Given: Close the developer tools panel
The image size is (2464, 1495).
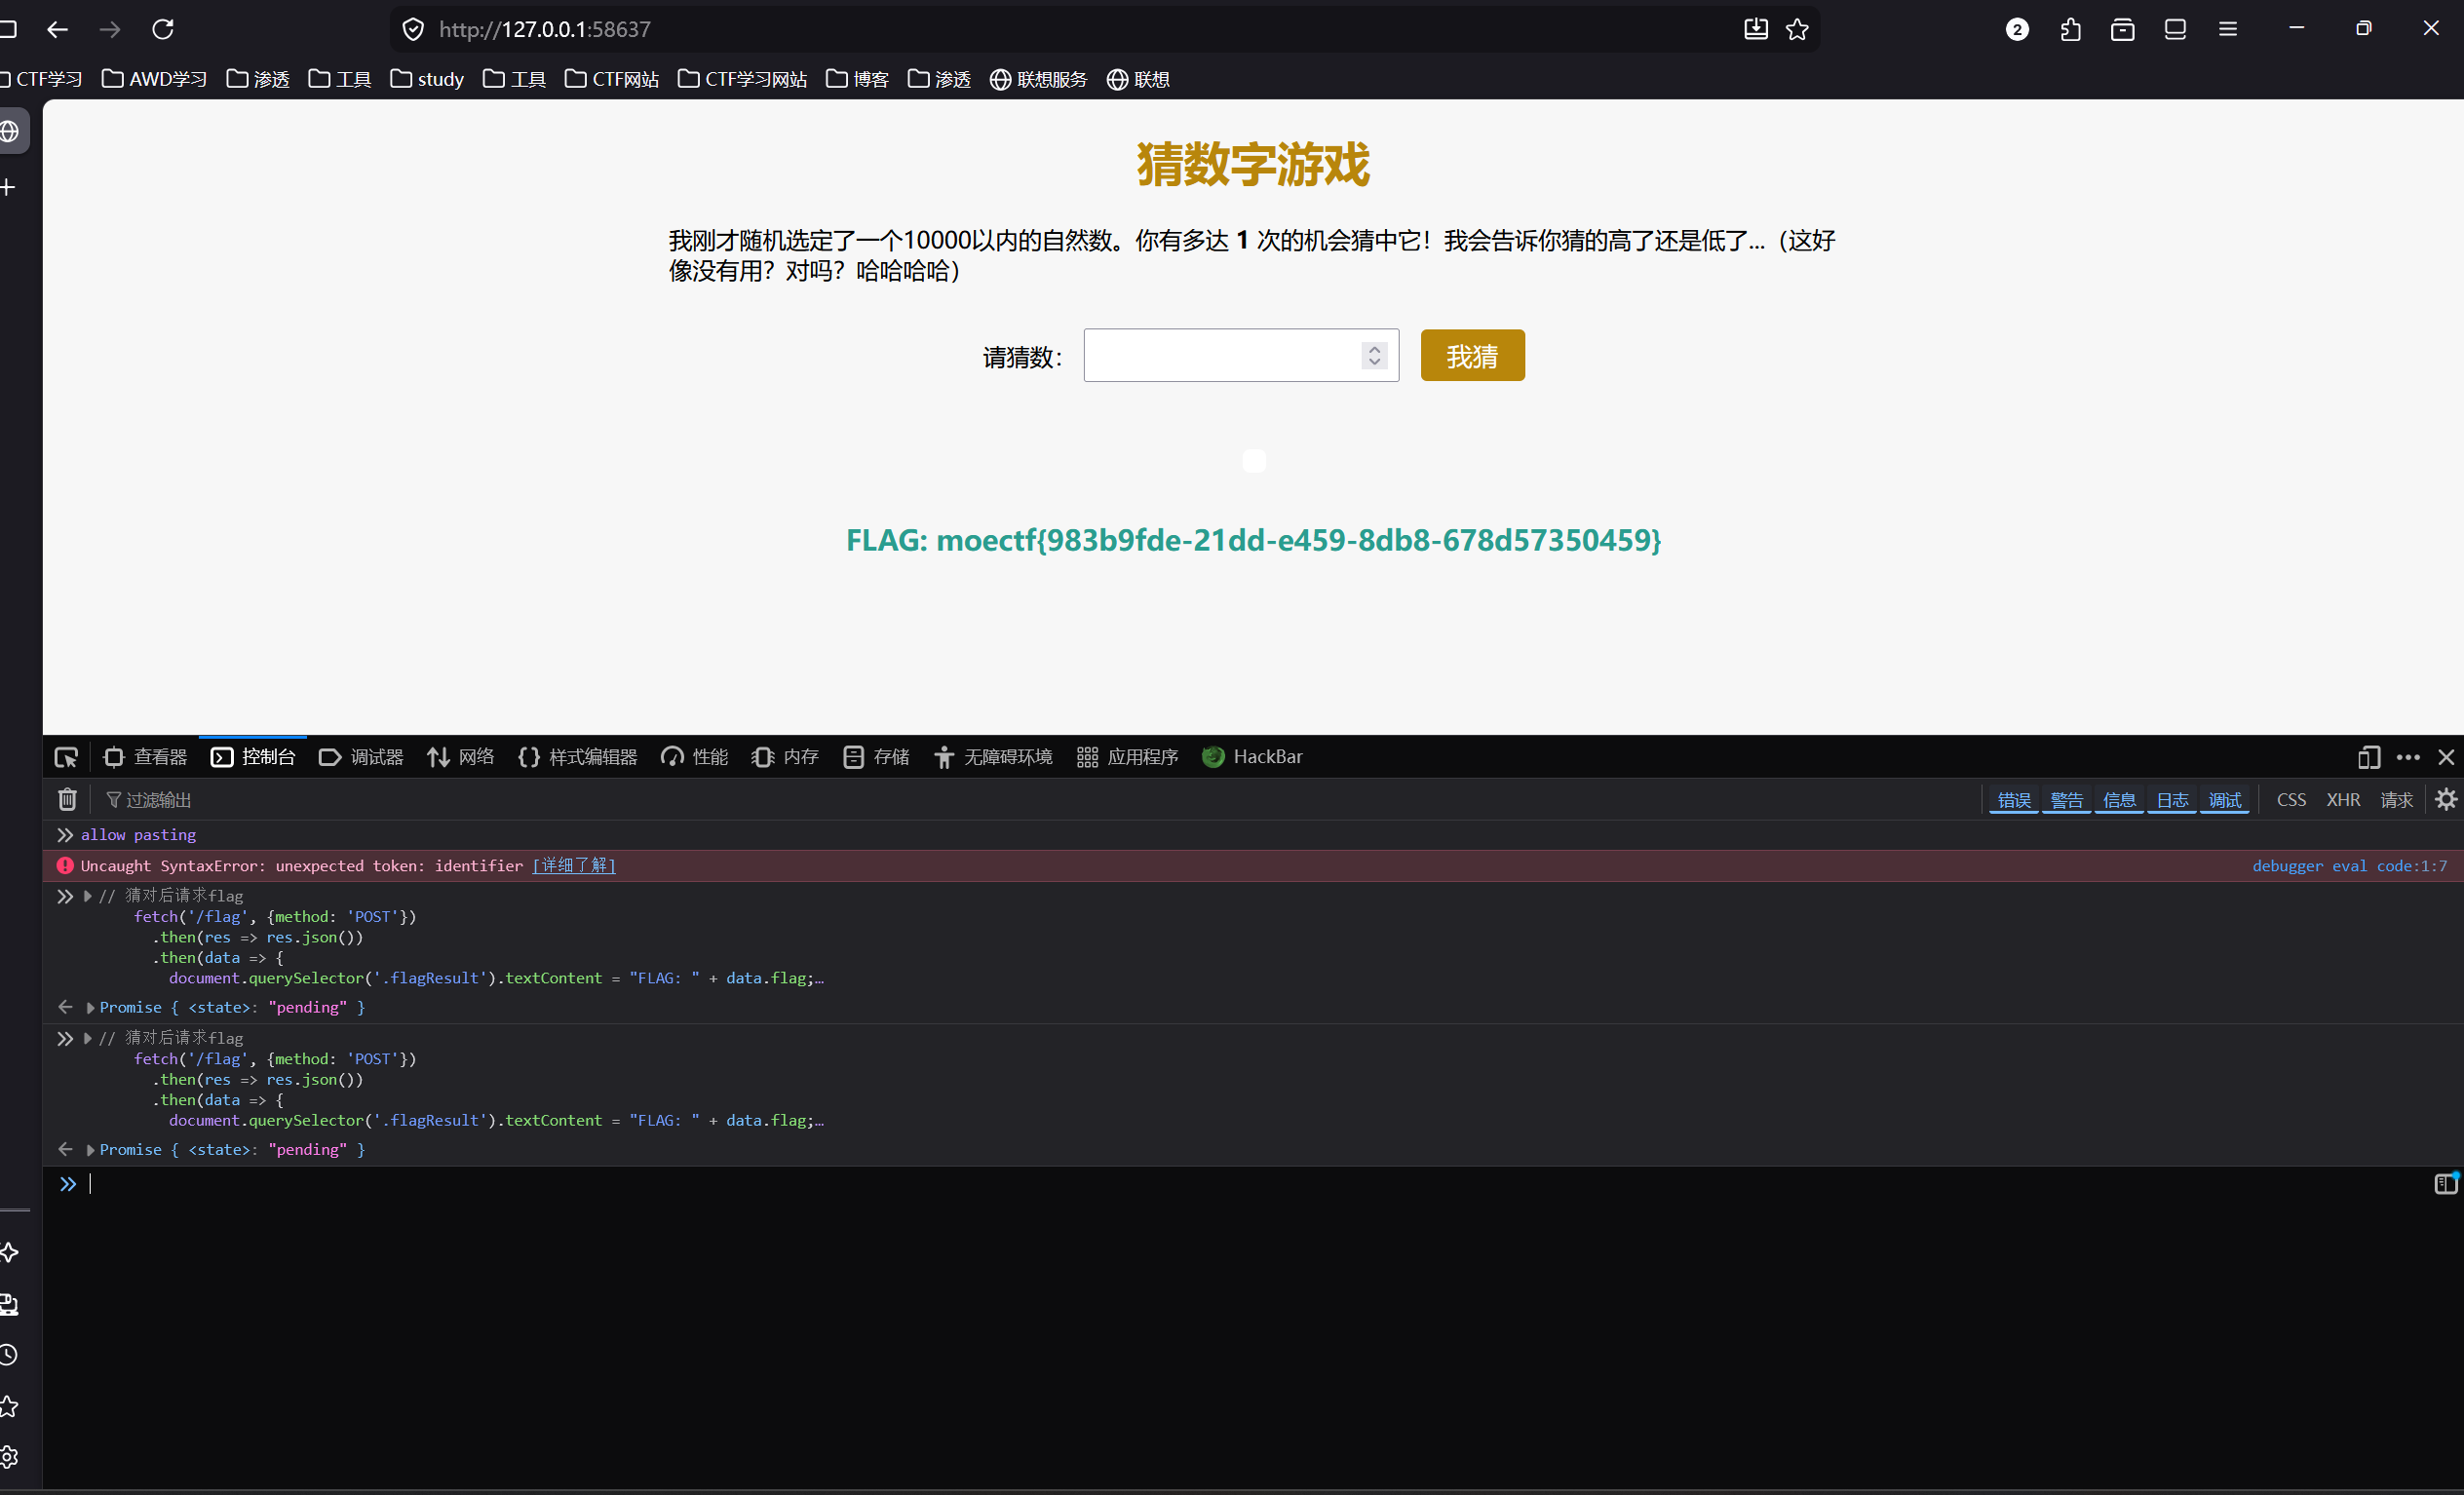Looking at the screenshot, I should coord(2446,757).
